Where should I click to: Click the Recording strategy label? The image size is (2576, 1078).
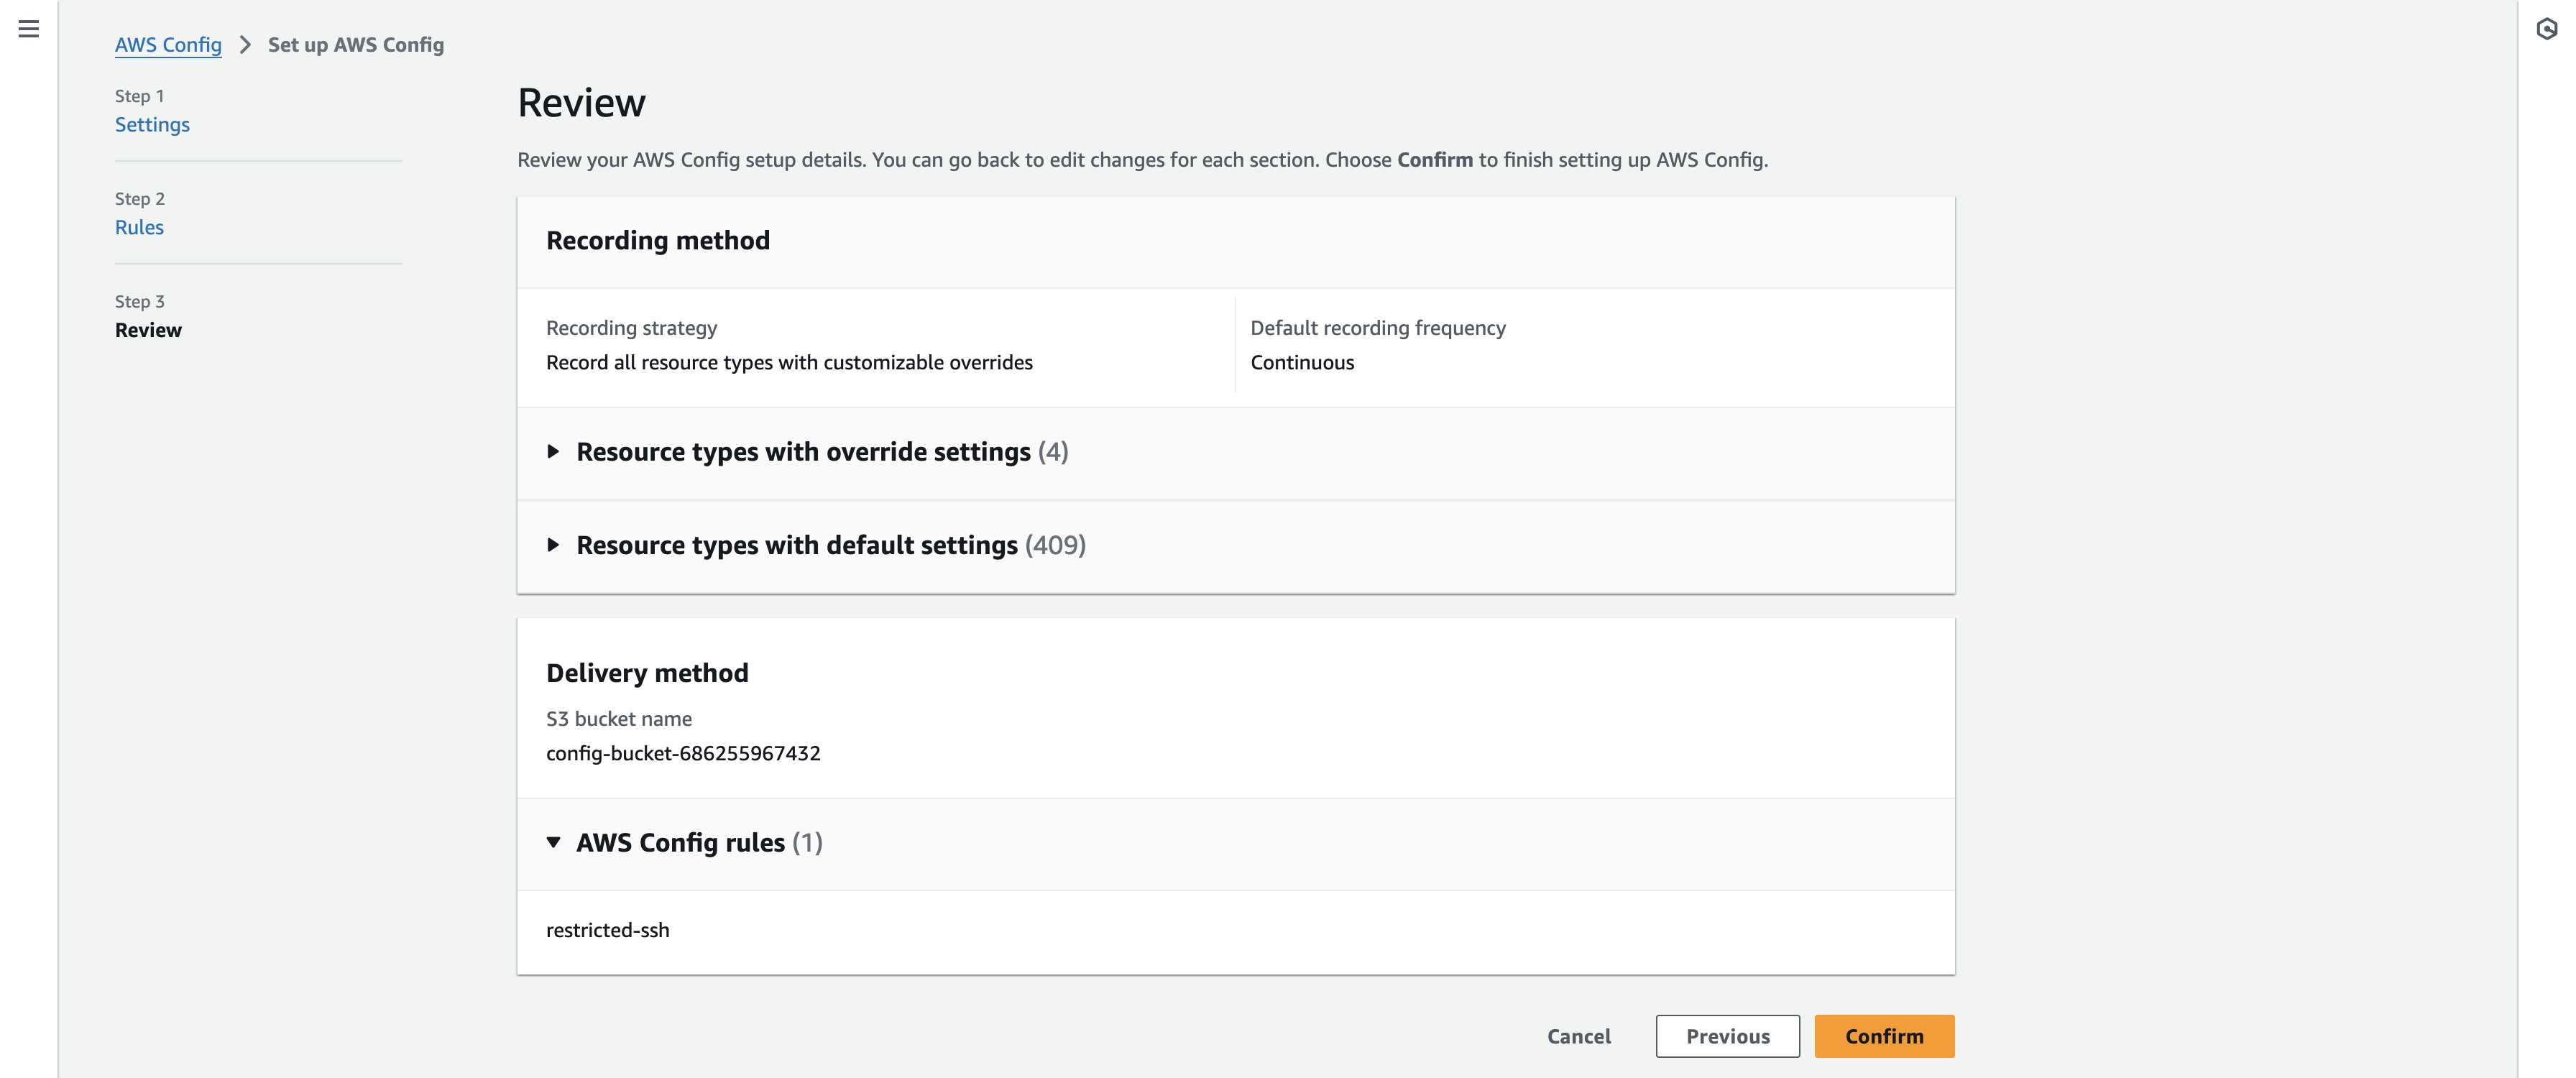tap(632, 328)
